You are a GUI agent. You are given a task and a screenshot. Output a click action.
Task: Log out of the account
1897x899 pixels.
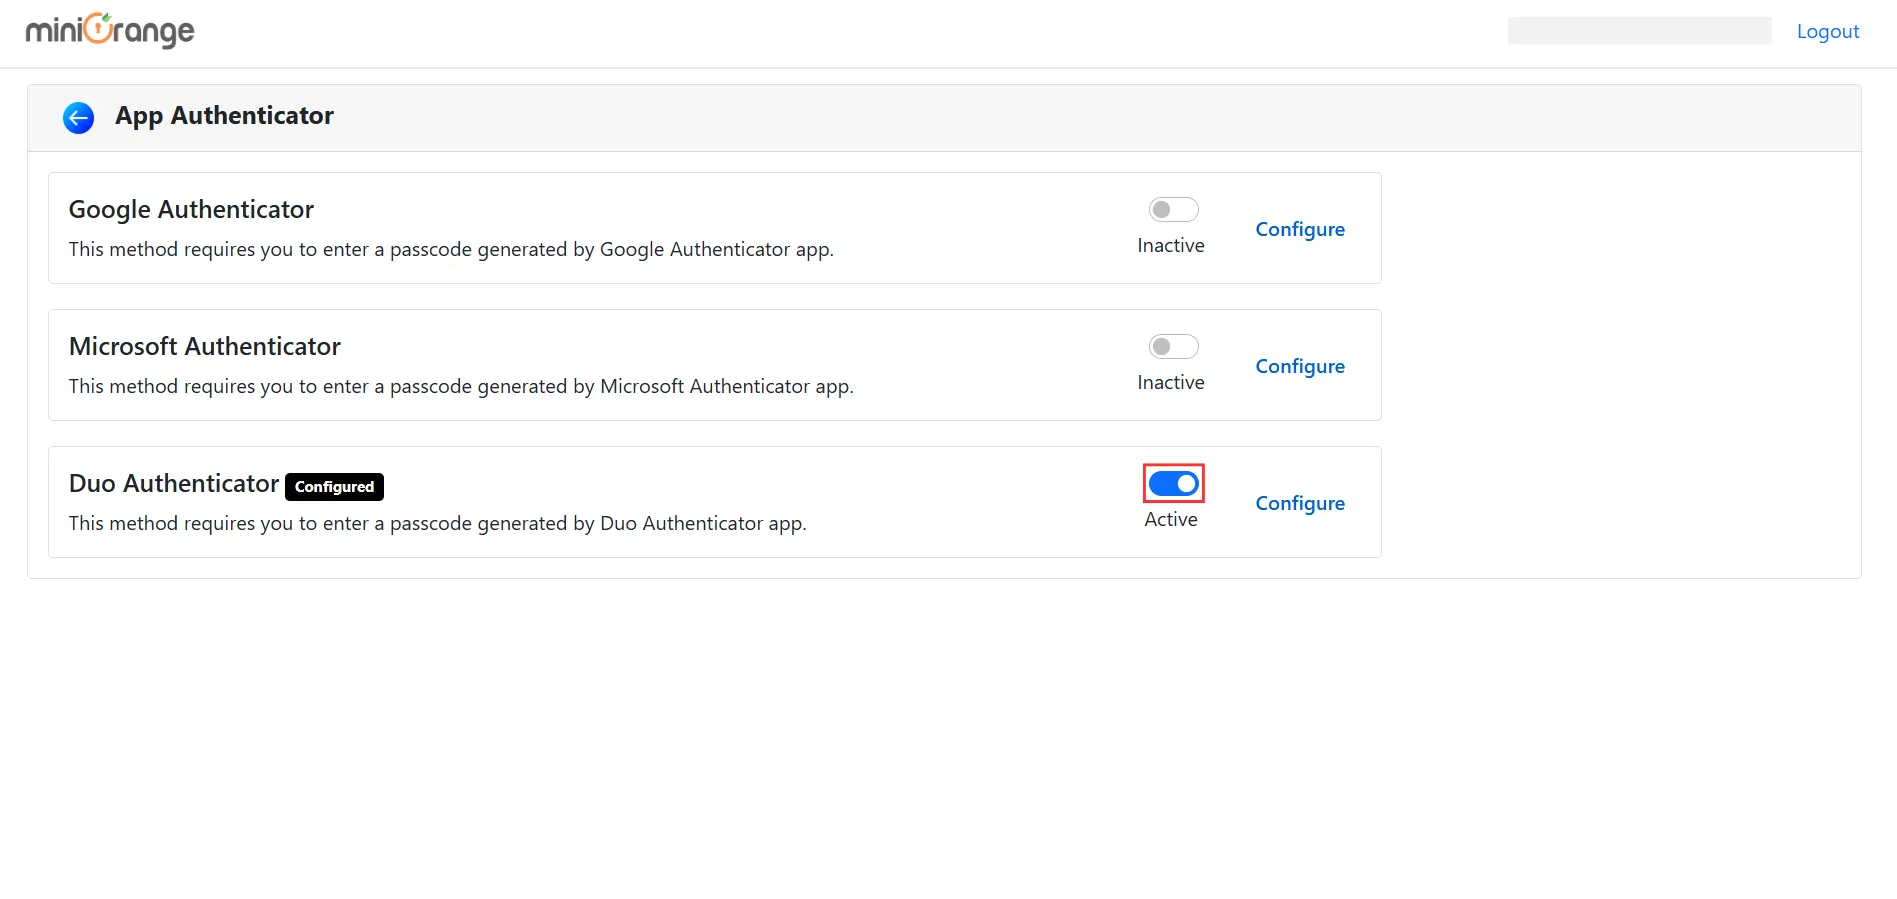(1828, 31)
